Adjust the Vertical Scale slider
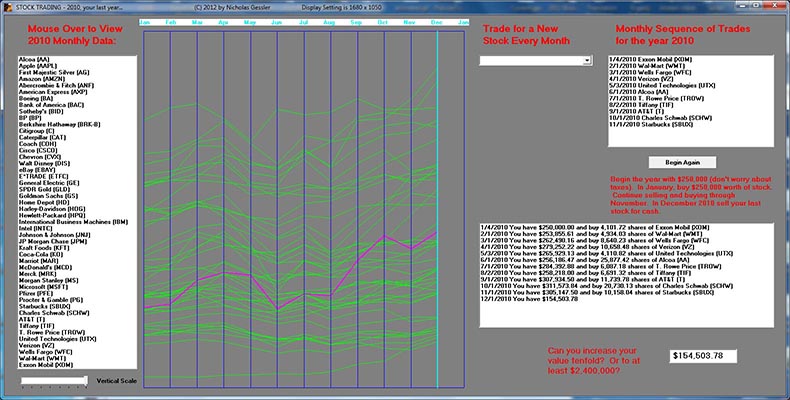The height and width of the screenshot is (400, 790). (x=54, y=381)
